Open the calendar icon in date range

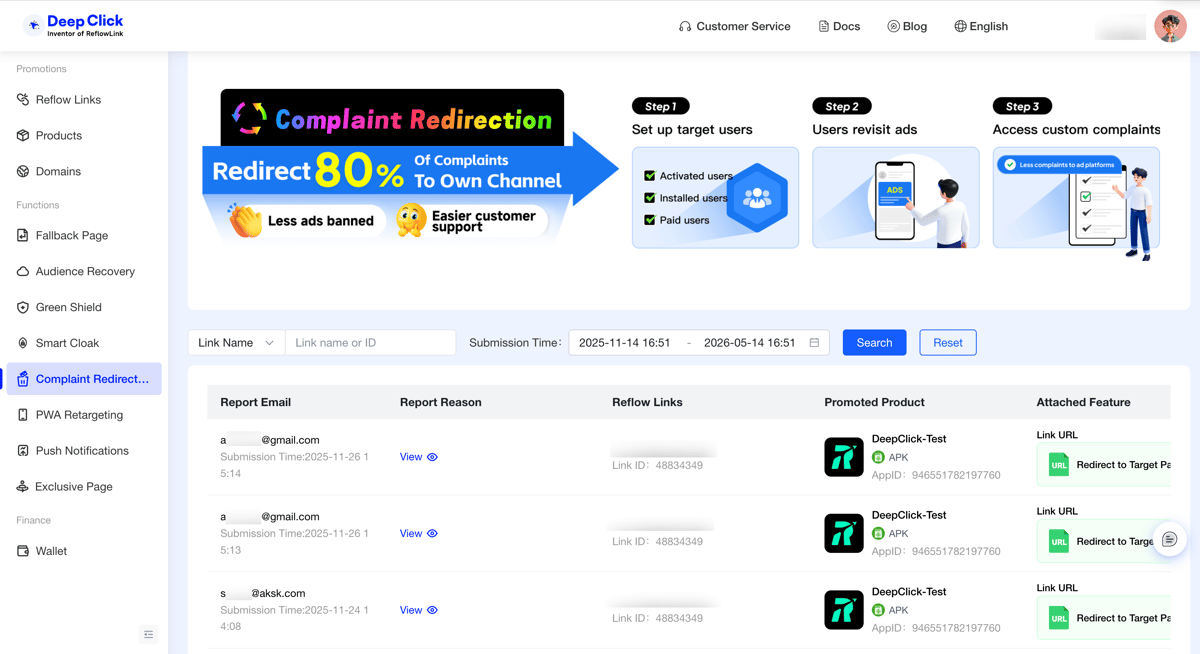tap(814, 343)
